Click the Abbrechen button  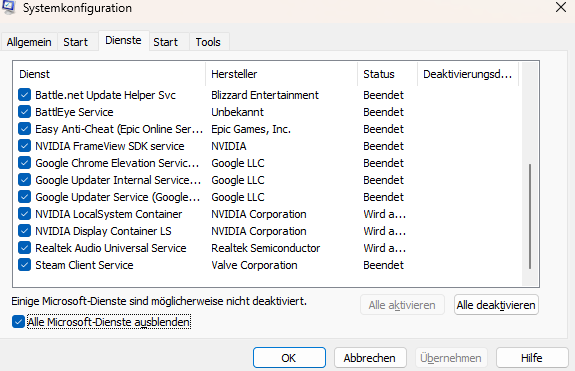(x=370, y=358)
